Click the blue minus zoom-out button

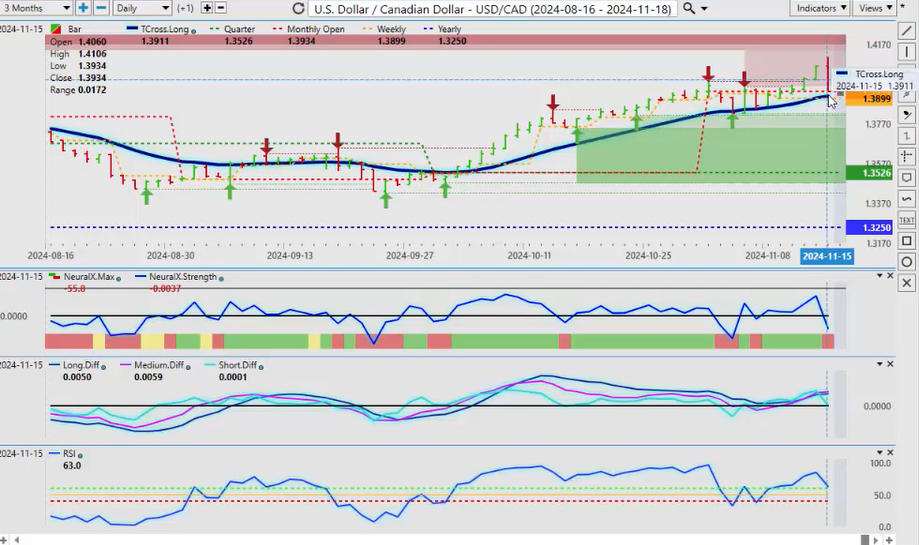tap(101, 8)
